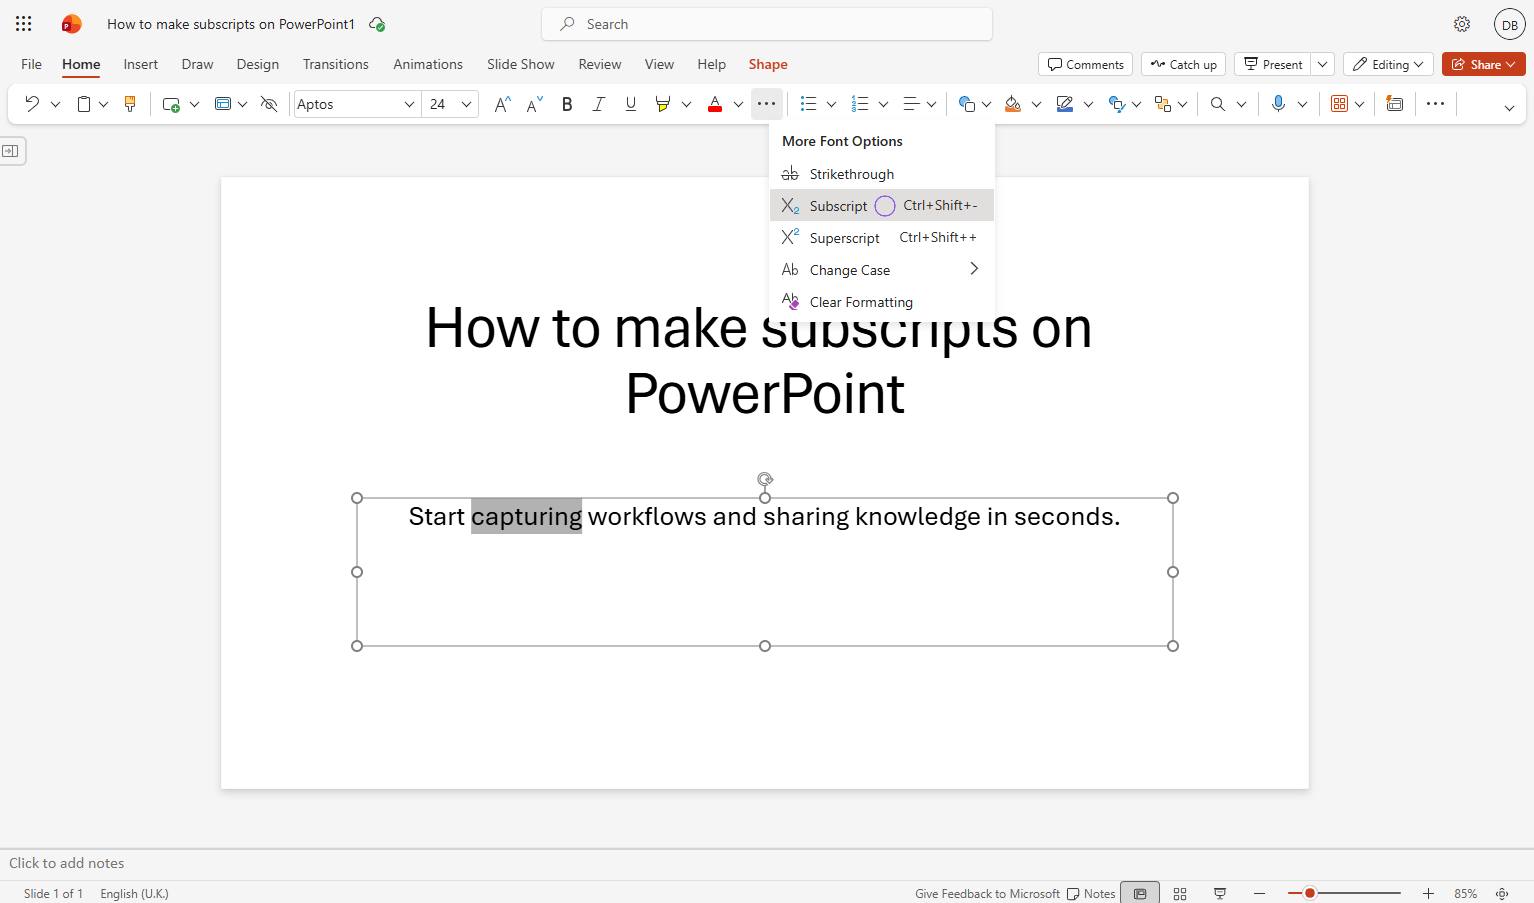Click the New Slide icon

click(171, 104)
